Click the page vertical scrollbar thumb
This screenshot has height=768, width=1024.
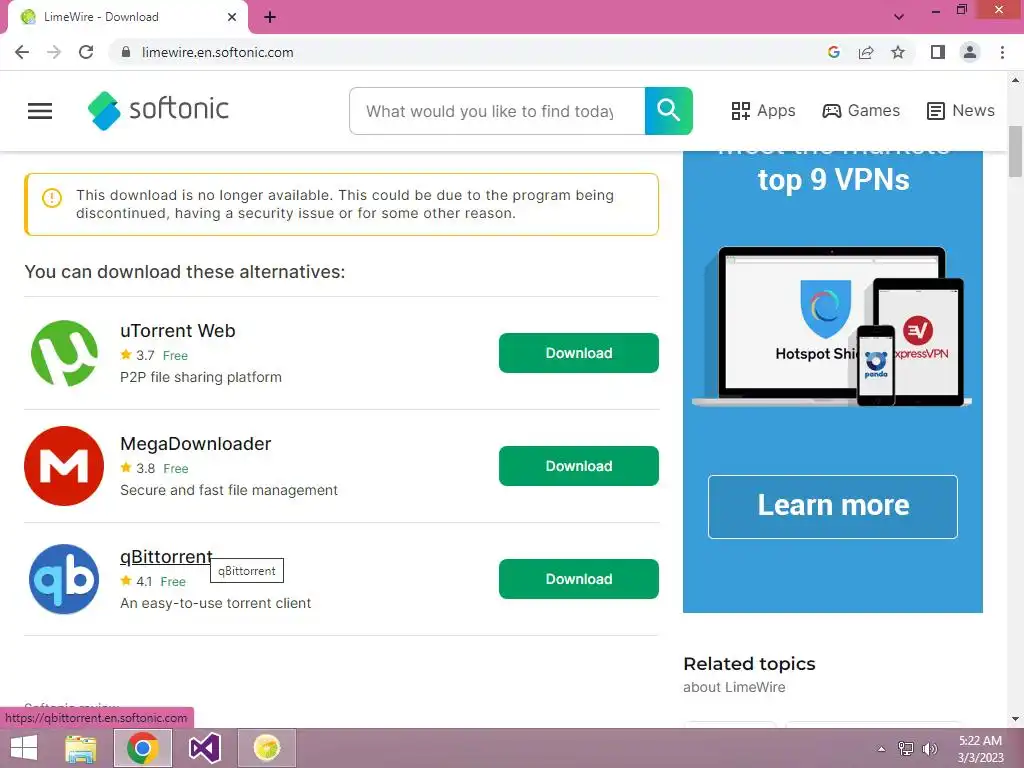(x=1016, y=152)
